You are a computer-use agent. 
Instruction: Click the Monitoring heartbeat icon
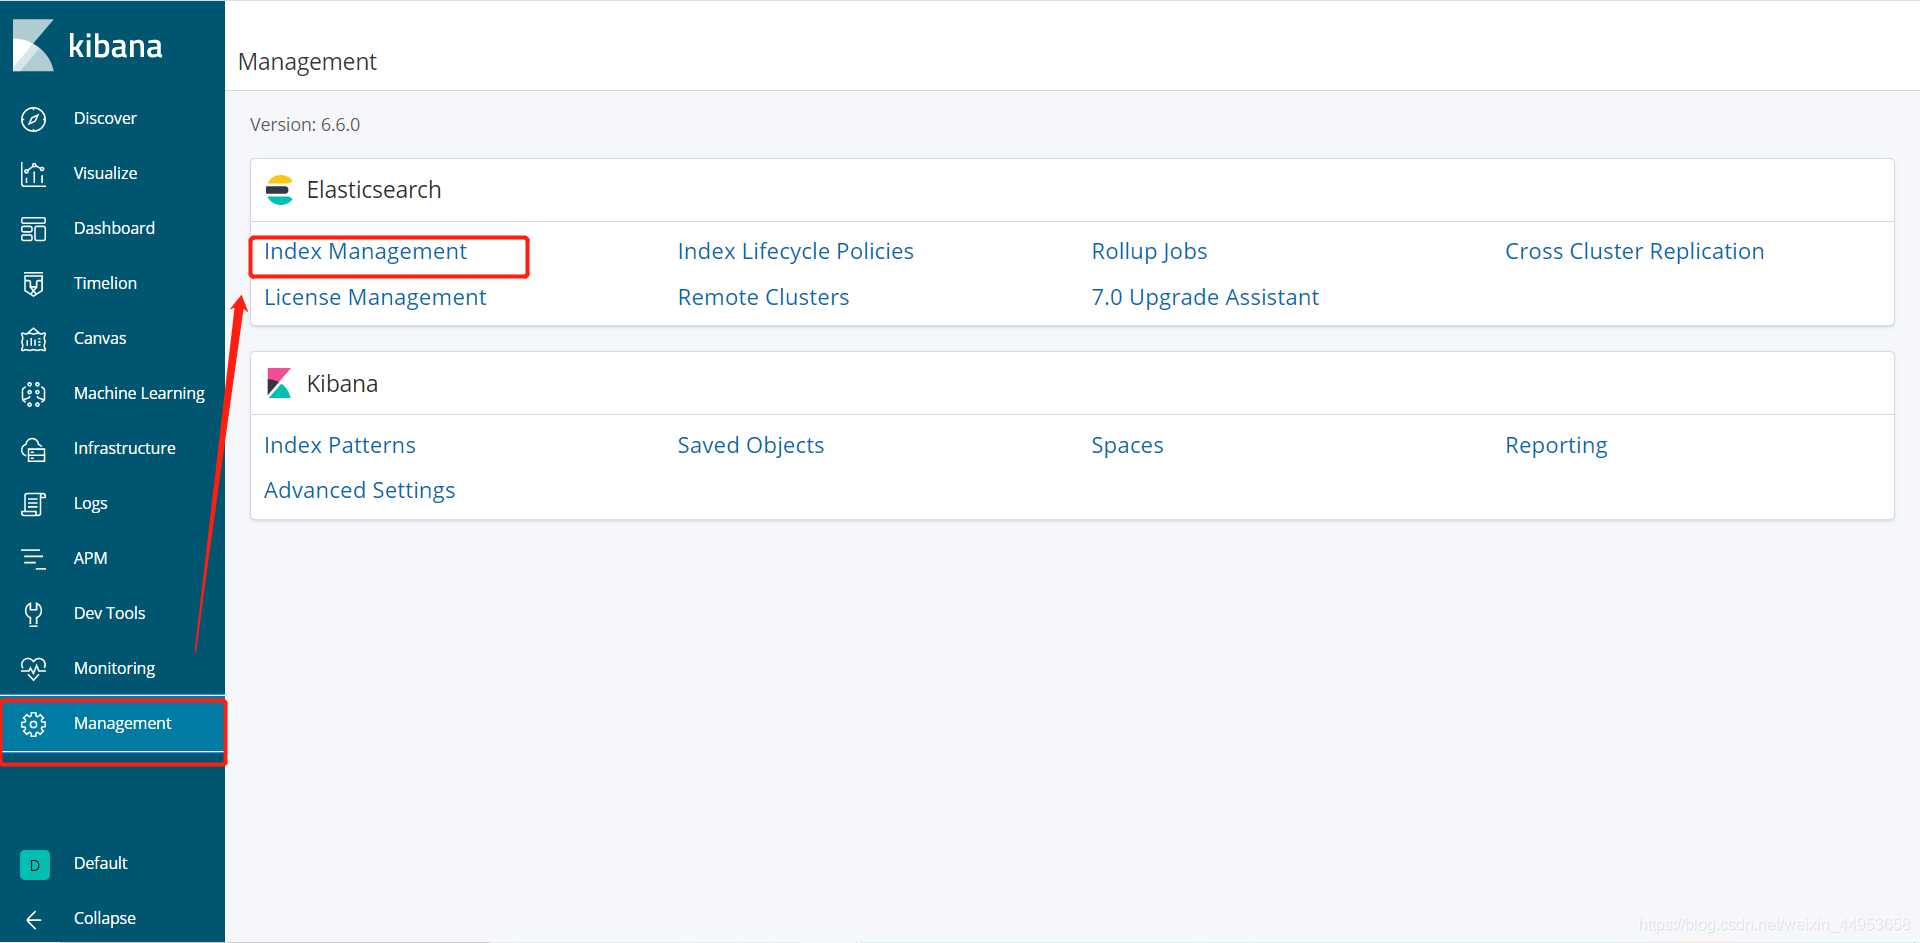[33, 669]
